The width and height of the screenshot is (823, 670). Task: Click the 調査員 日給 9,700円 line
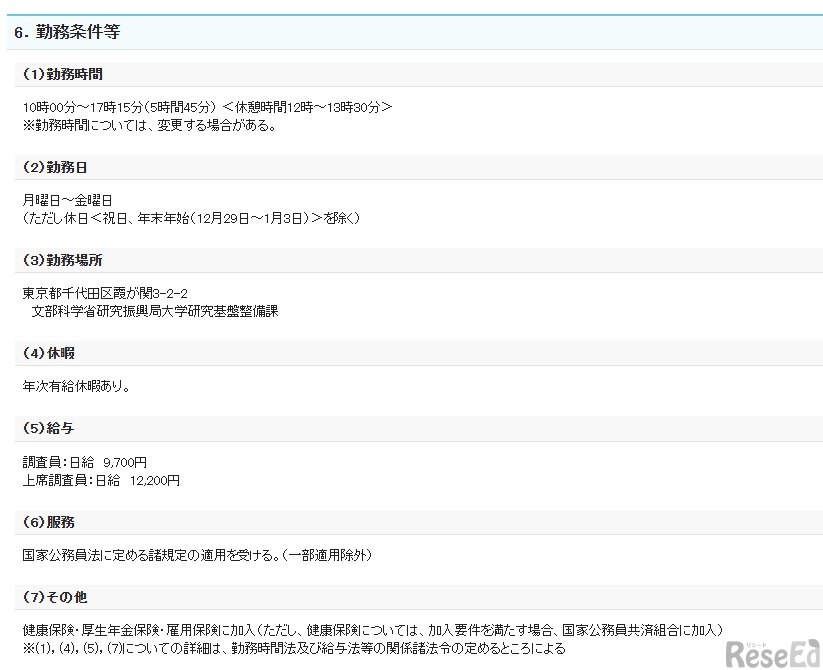click(x=85, y=463)
